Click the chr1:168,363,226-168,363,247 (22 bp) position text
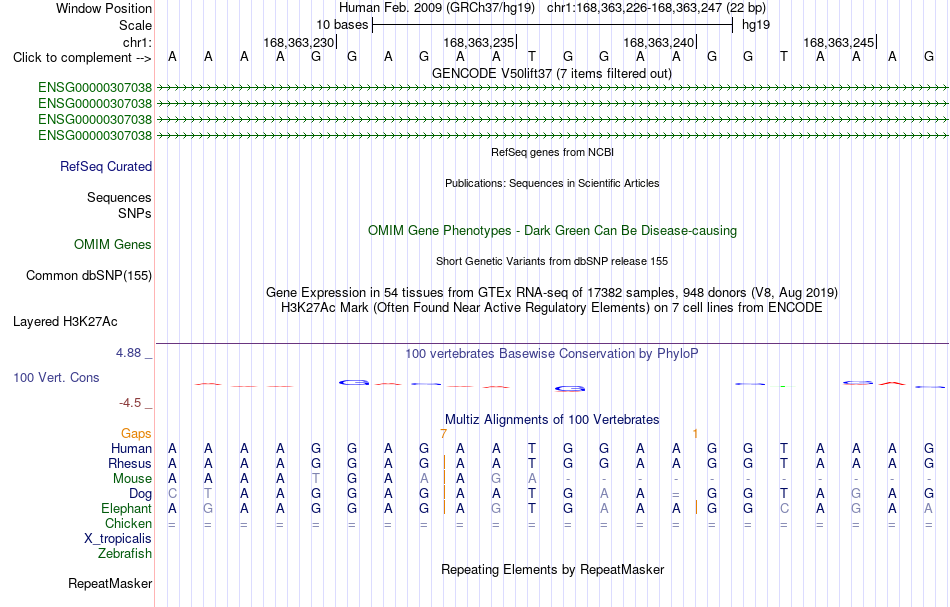This screenshot has width=950, height=607. pyautogui.click(x=656, y=8)
